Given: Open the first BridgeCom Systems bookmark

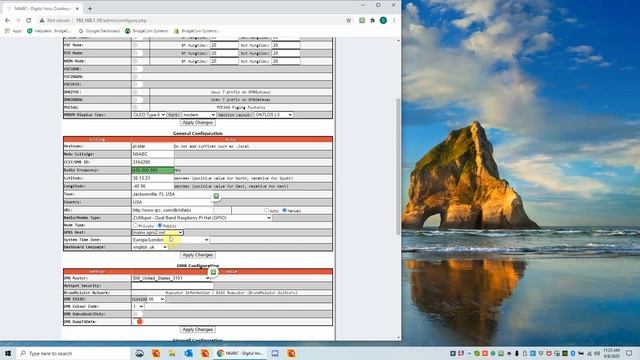Looking at the screenshot, I should point(147,31).
